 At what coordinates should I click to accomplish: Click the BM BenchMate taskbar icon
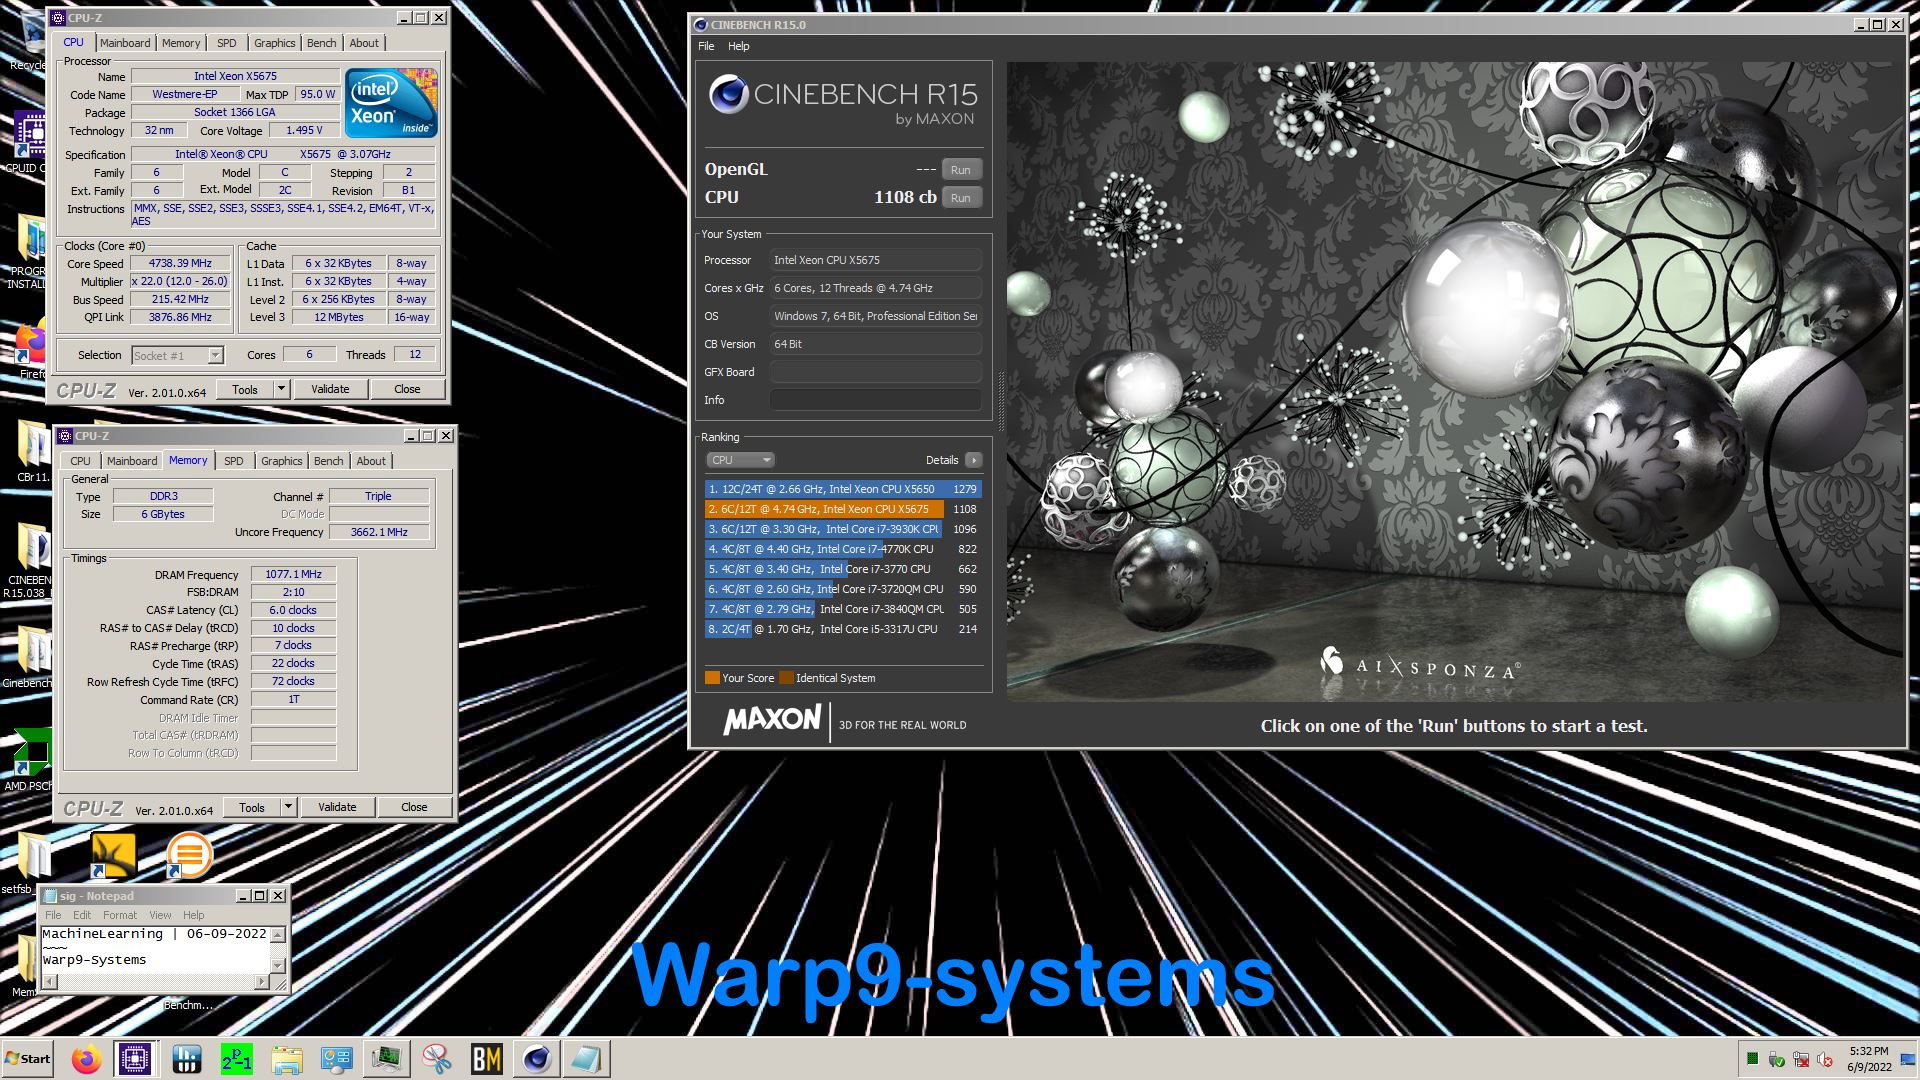coord(486,1059)
